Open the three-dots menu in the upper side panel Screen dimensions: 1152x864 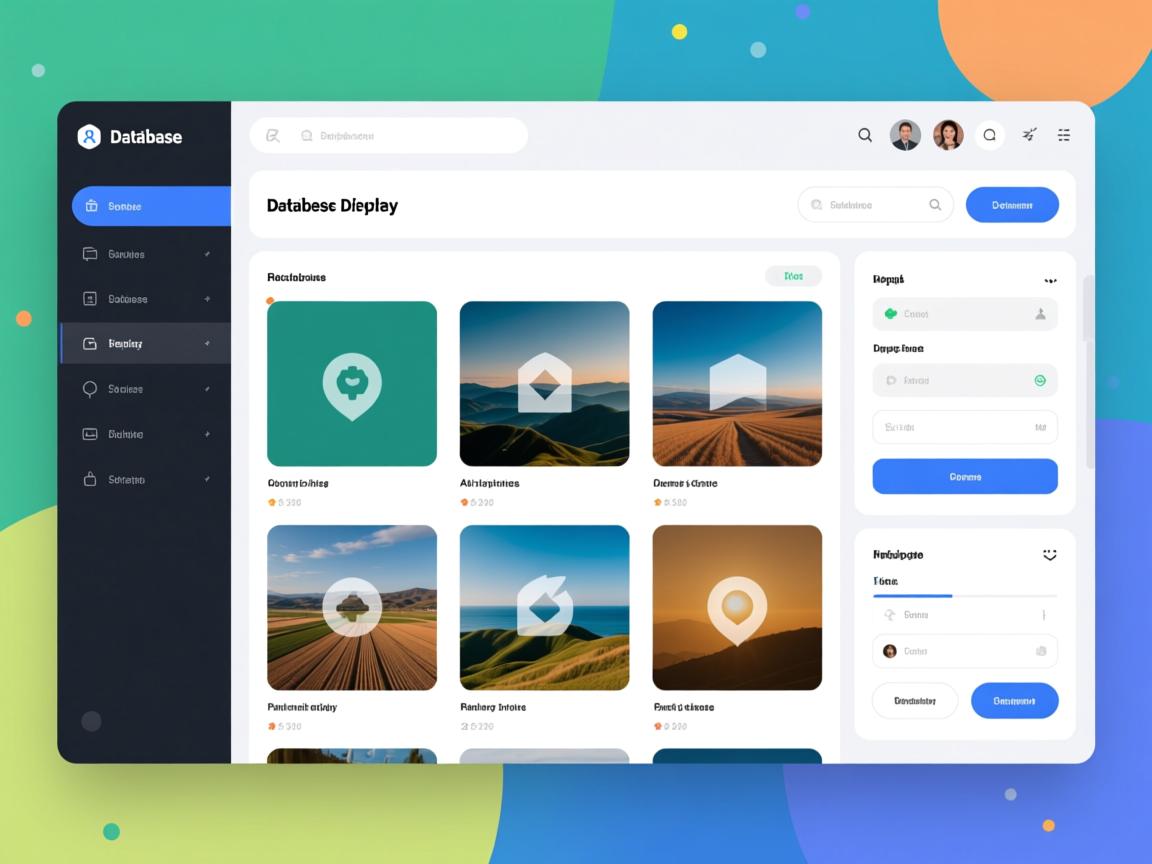1050,280
